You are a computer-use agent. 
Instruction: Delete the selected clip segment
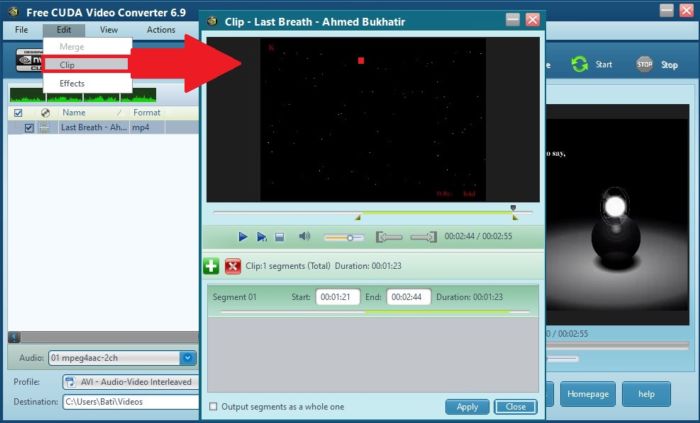(x=233, y=266)
